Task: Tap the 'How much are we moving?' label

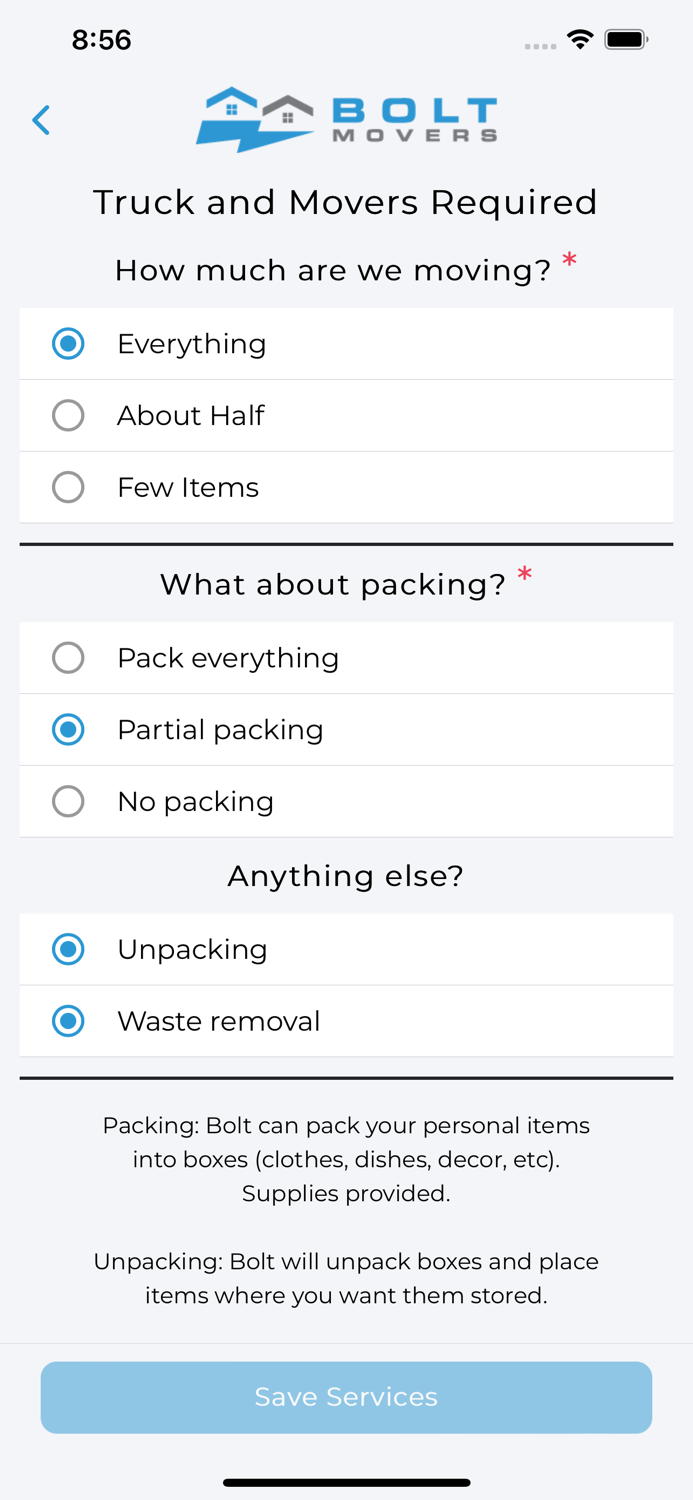Action: pyautogui.click(x=333, y=270)
